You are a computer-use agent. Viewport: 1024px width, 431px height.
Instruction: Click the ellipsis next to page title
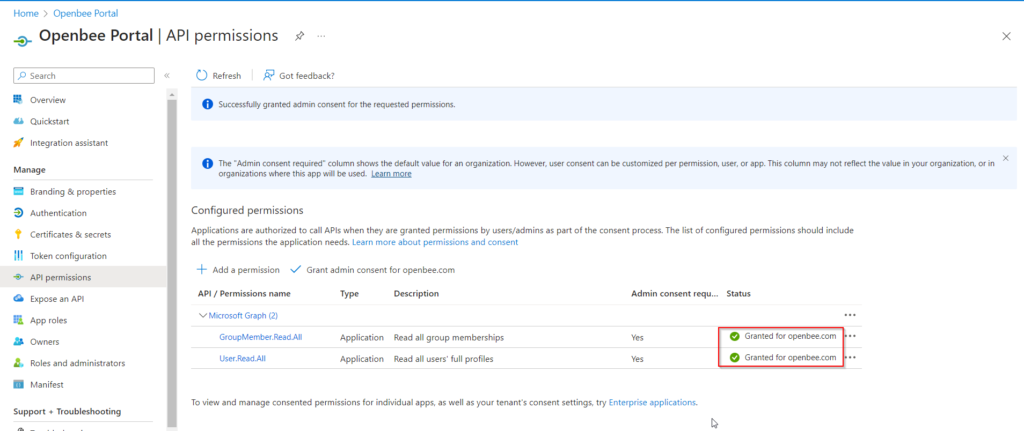click(321, 36)
